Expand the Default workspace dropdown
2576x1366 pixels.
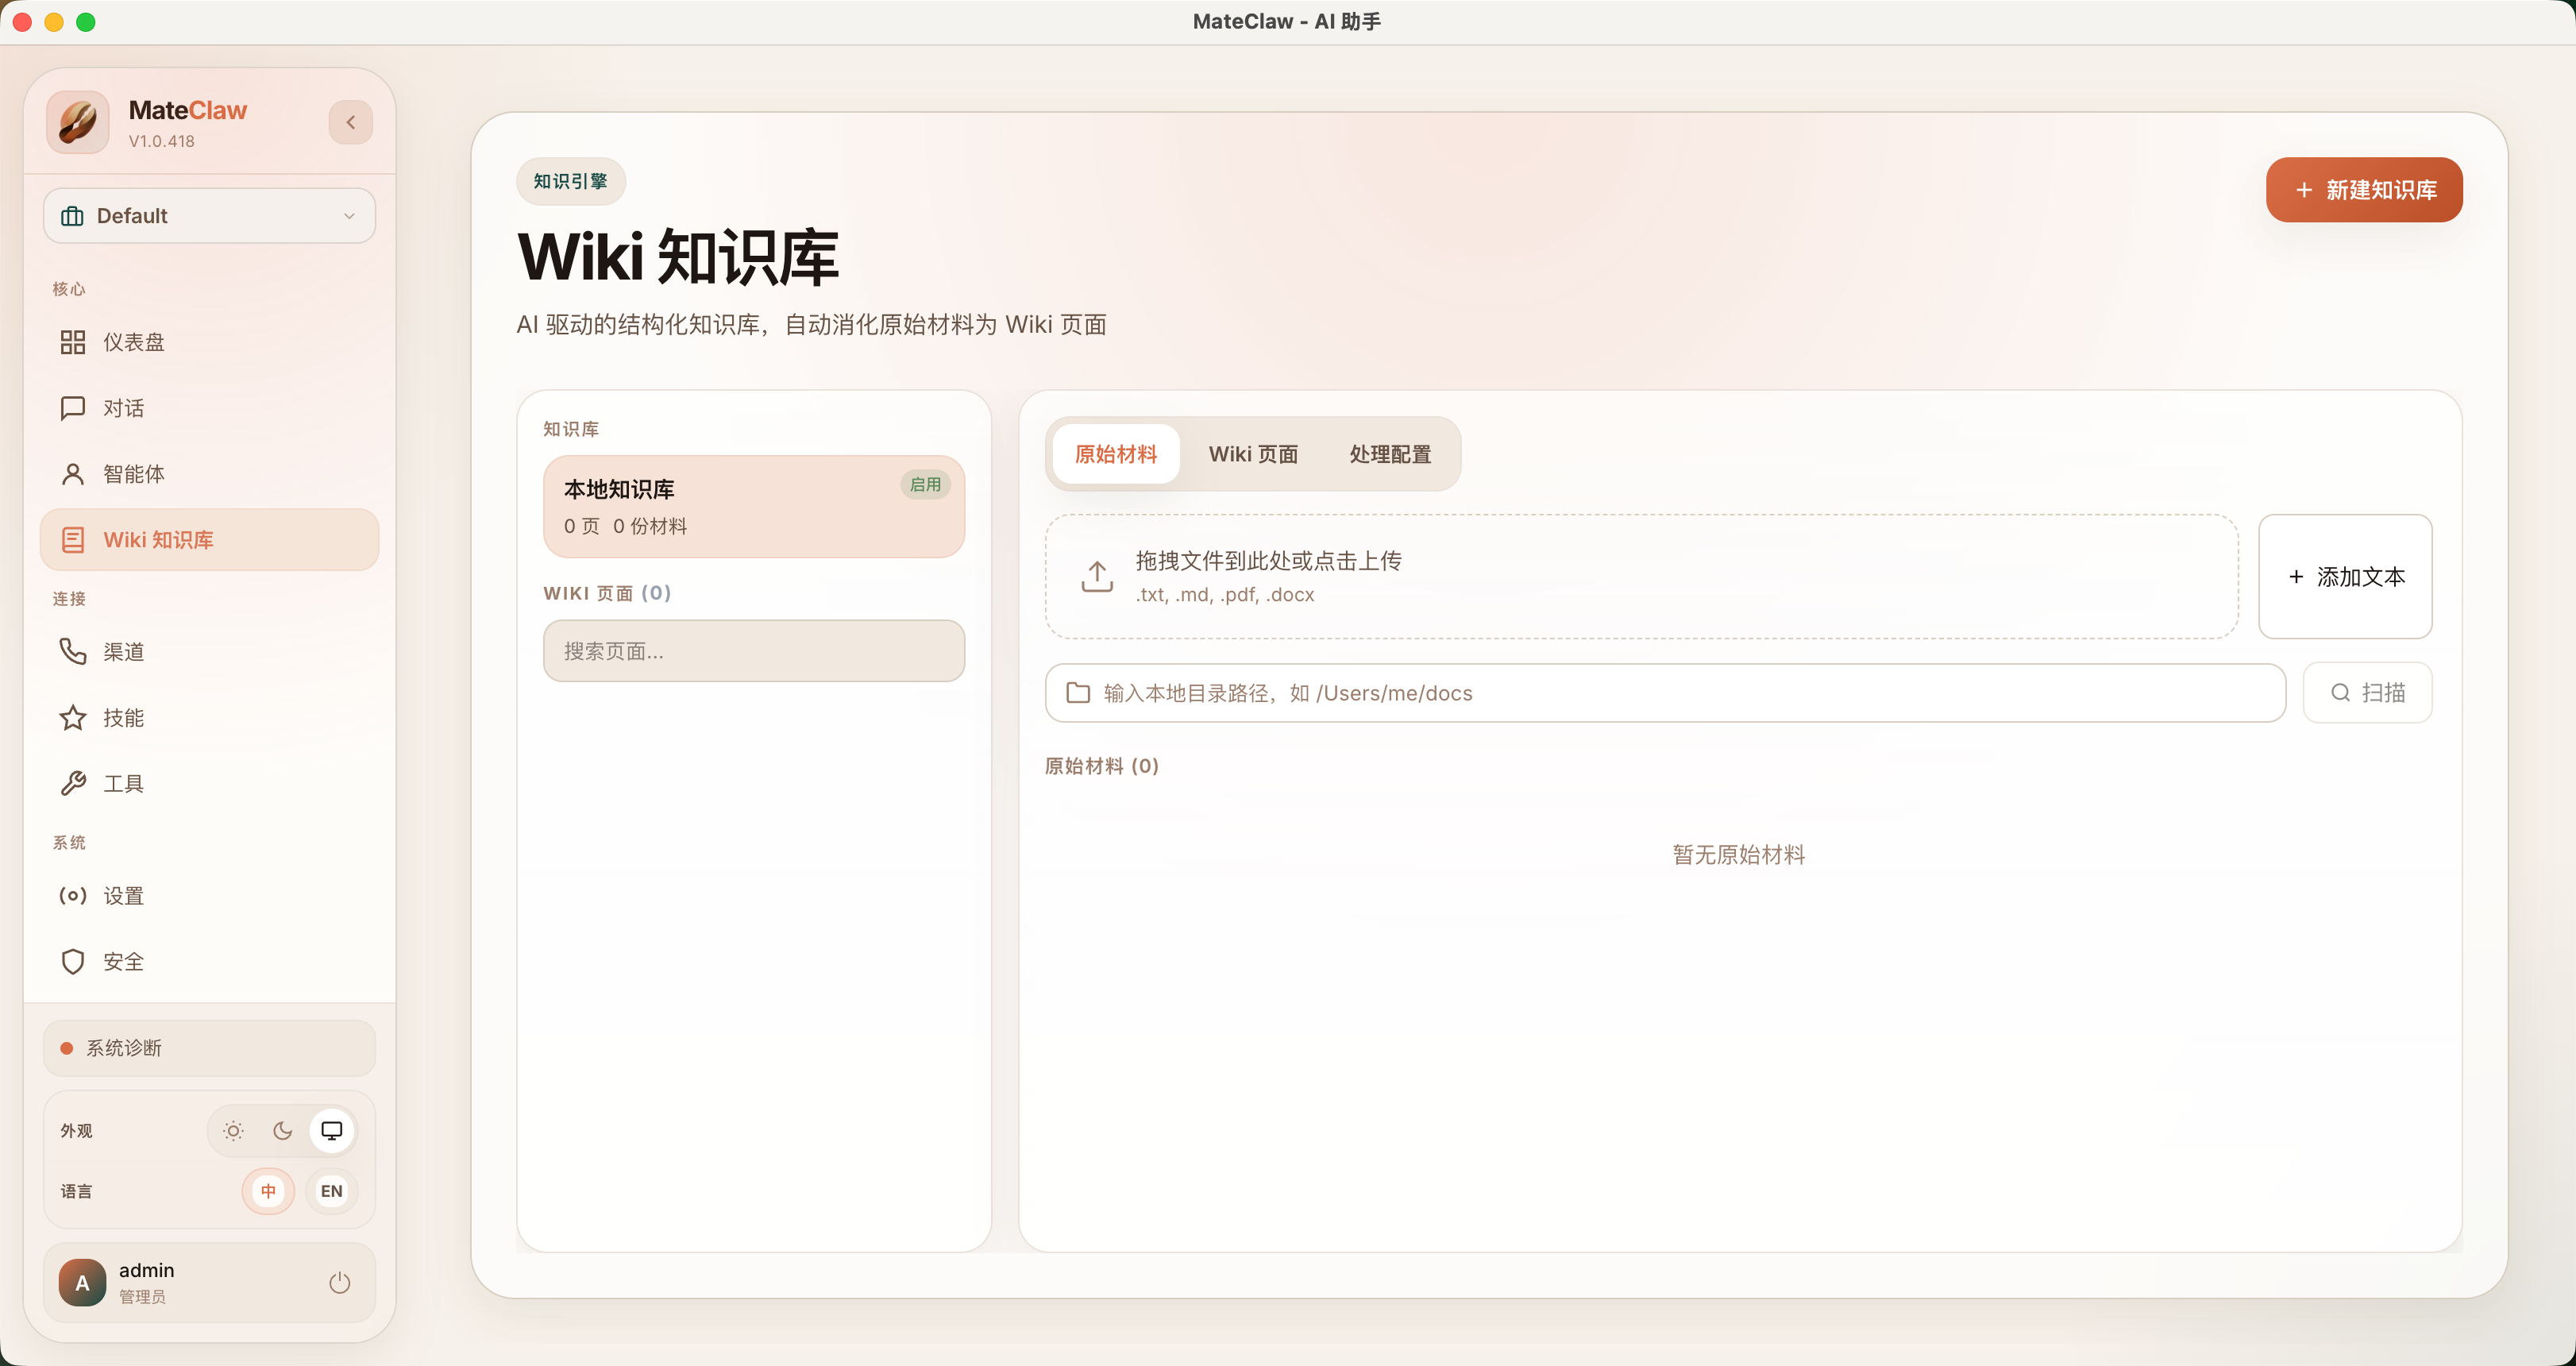[x=209, y=216]
